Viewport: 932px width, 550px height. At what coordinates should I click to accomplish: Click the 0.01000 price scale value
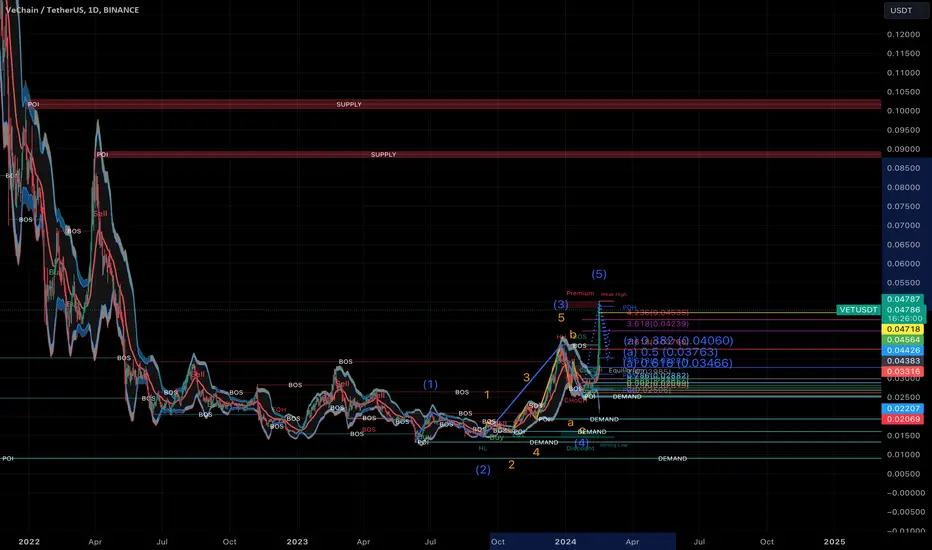tap(903, 455)
